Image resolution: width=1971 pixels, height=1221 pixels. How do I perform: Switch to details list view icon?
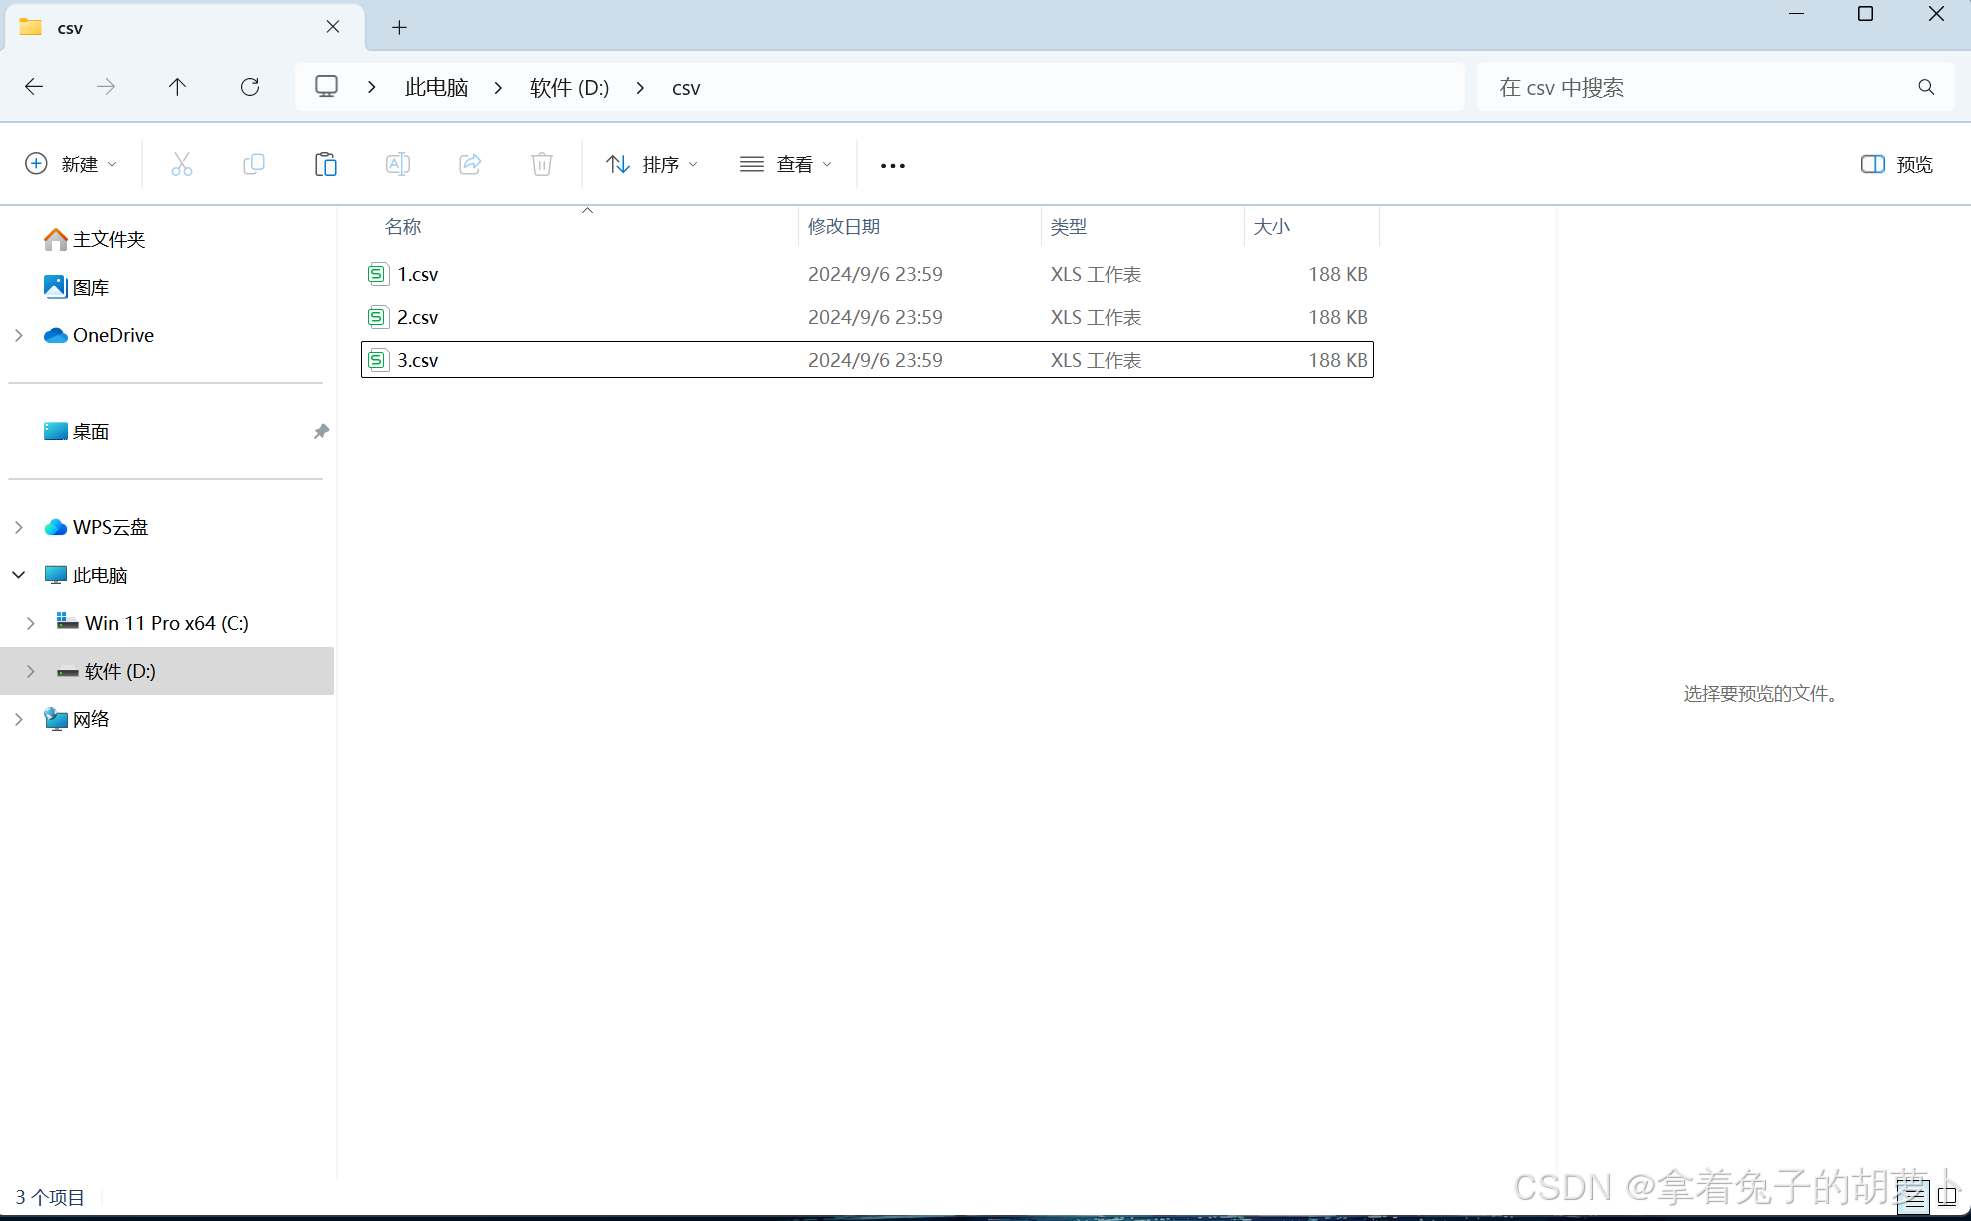[1913, 1196]
